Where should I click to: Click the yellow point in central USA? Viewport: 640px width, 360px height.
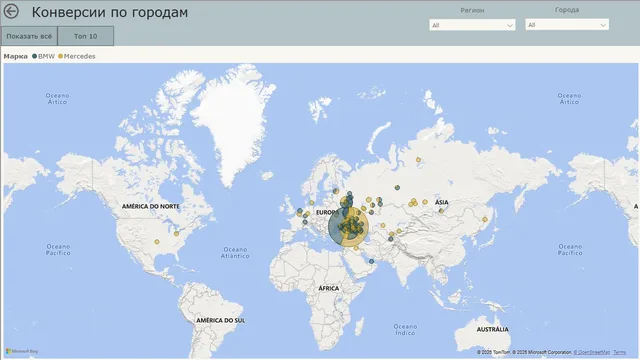157,242
